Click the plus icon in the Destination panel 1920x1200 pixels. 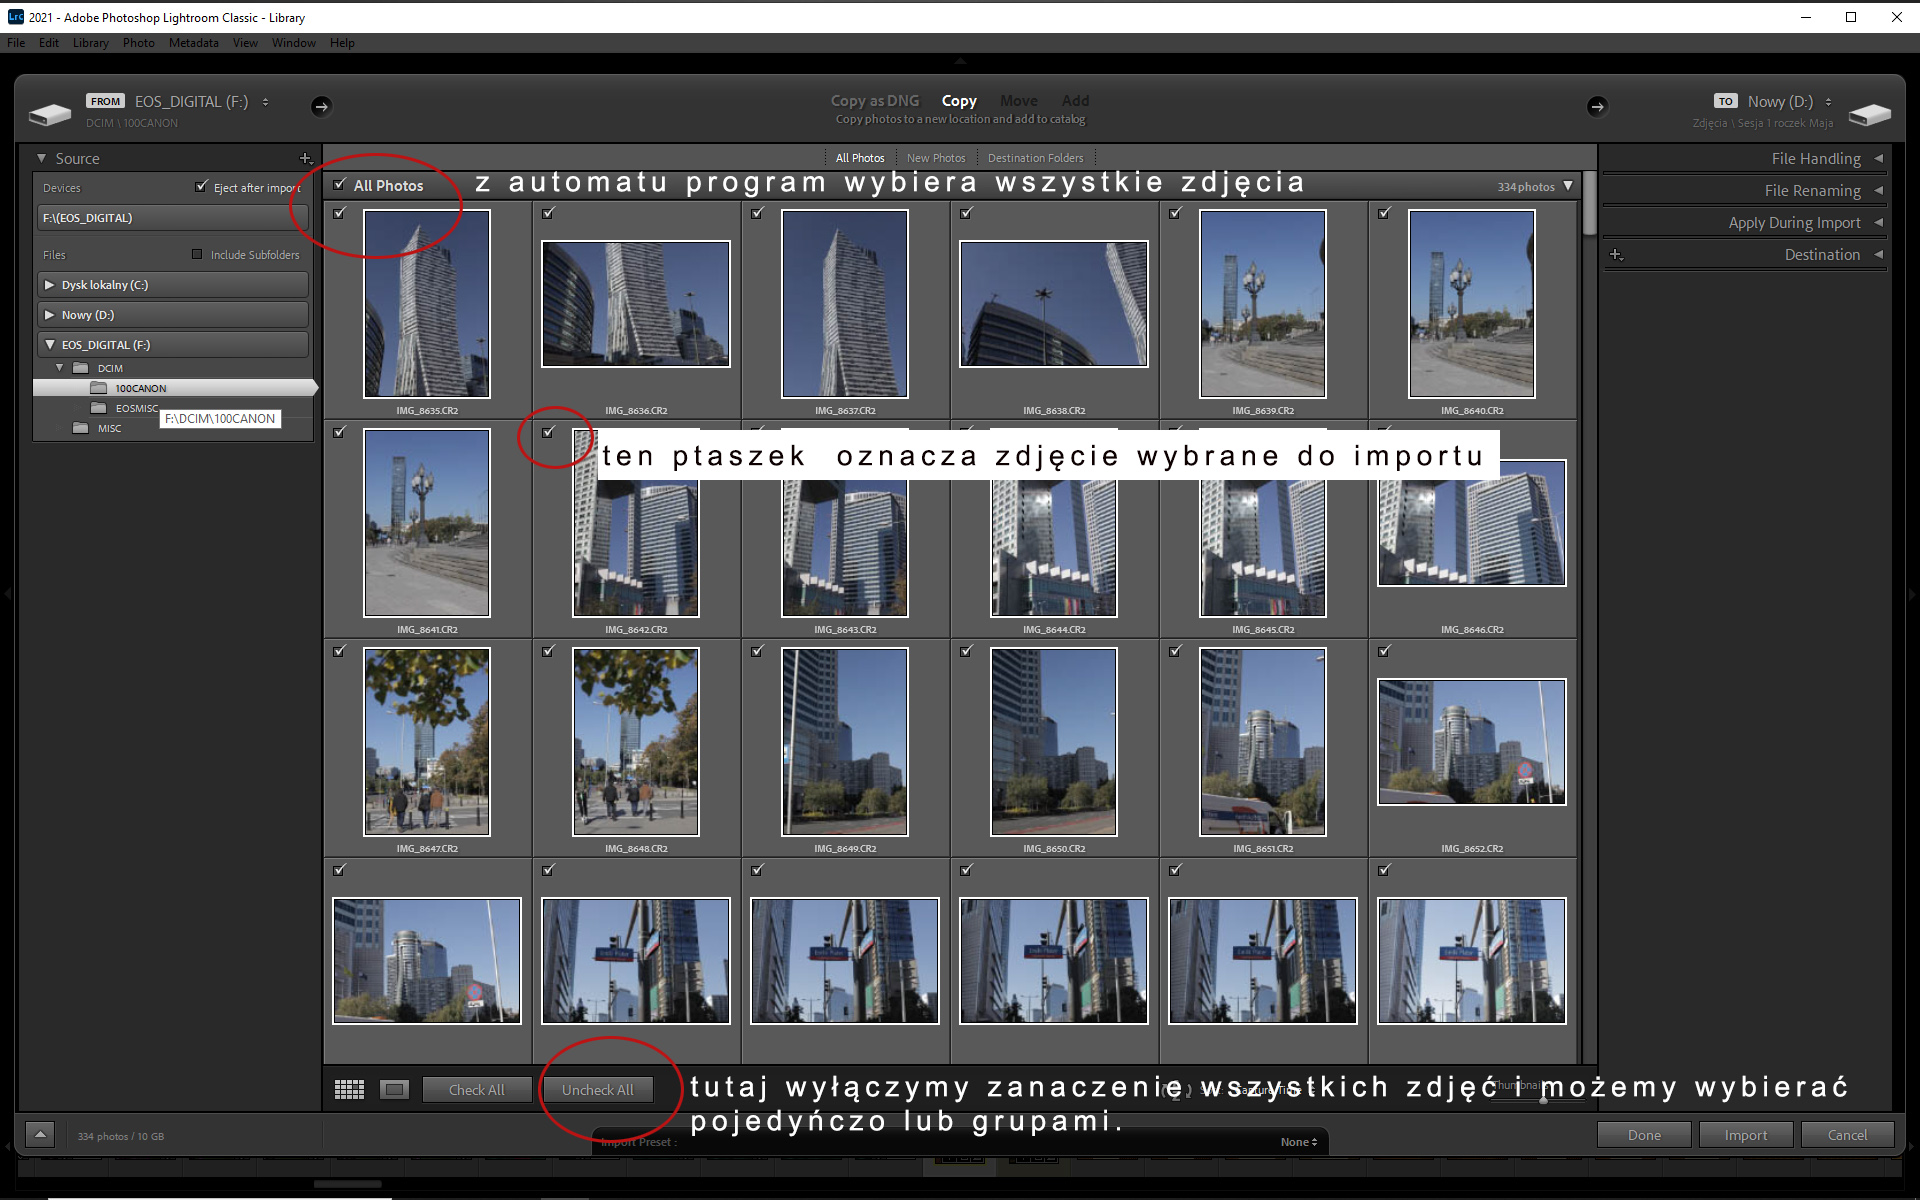tap(1616, 255)
